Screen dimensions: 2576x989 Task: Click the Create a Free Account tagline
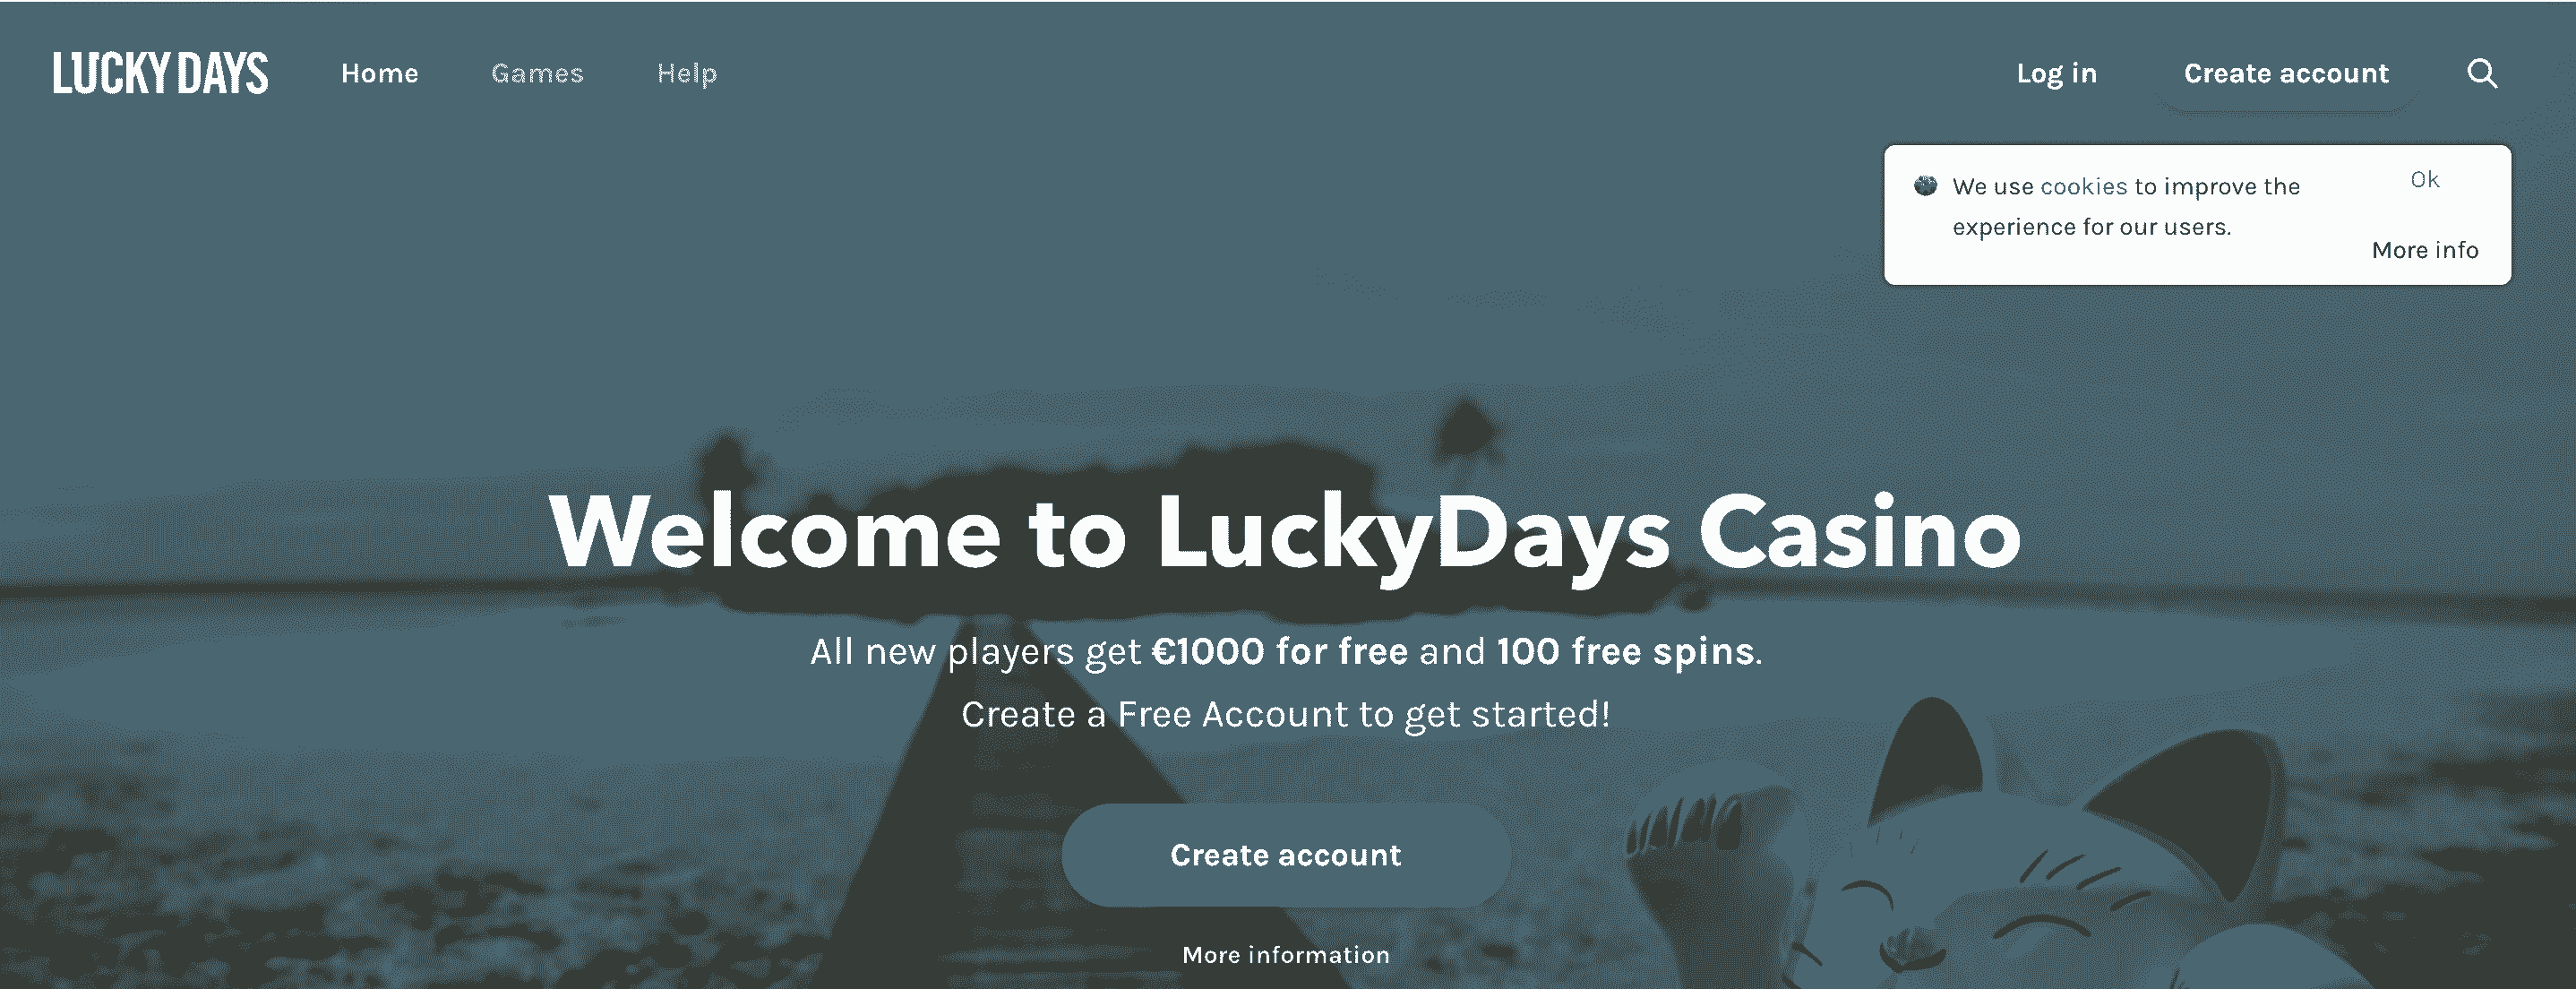tap(1286, 715)
